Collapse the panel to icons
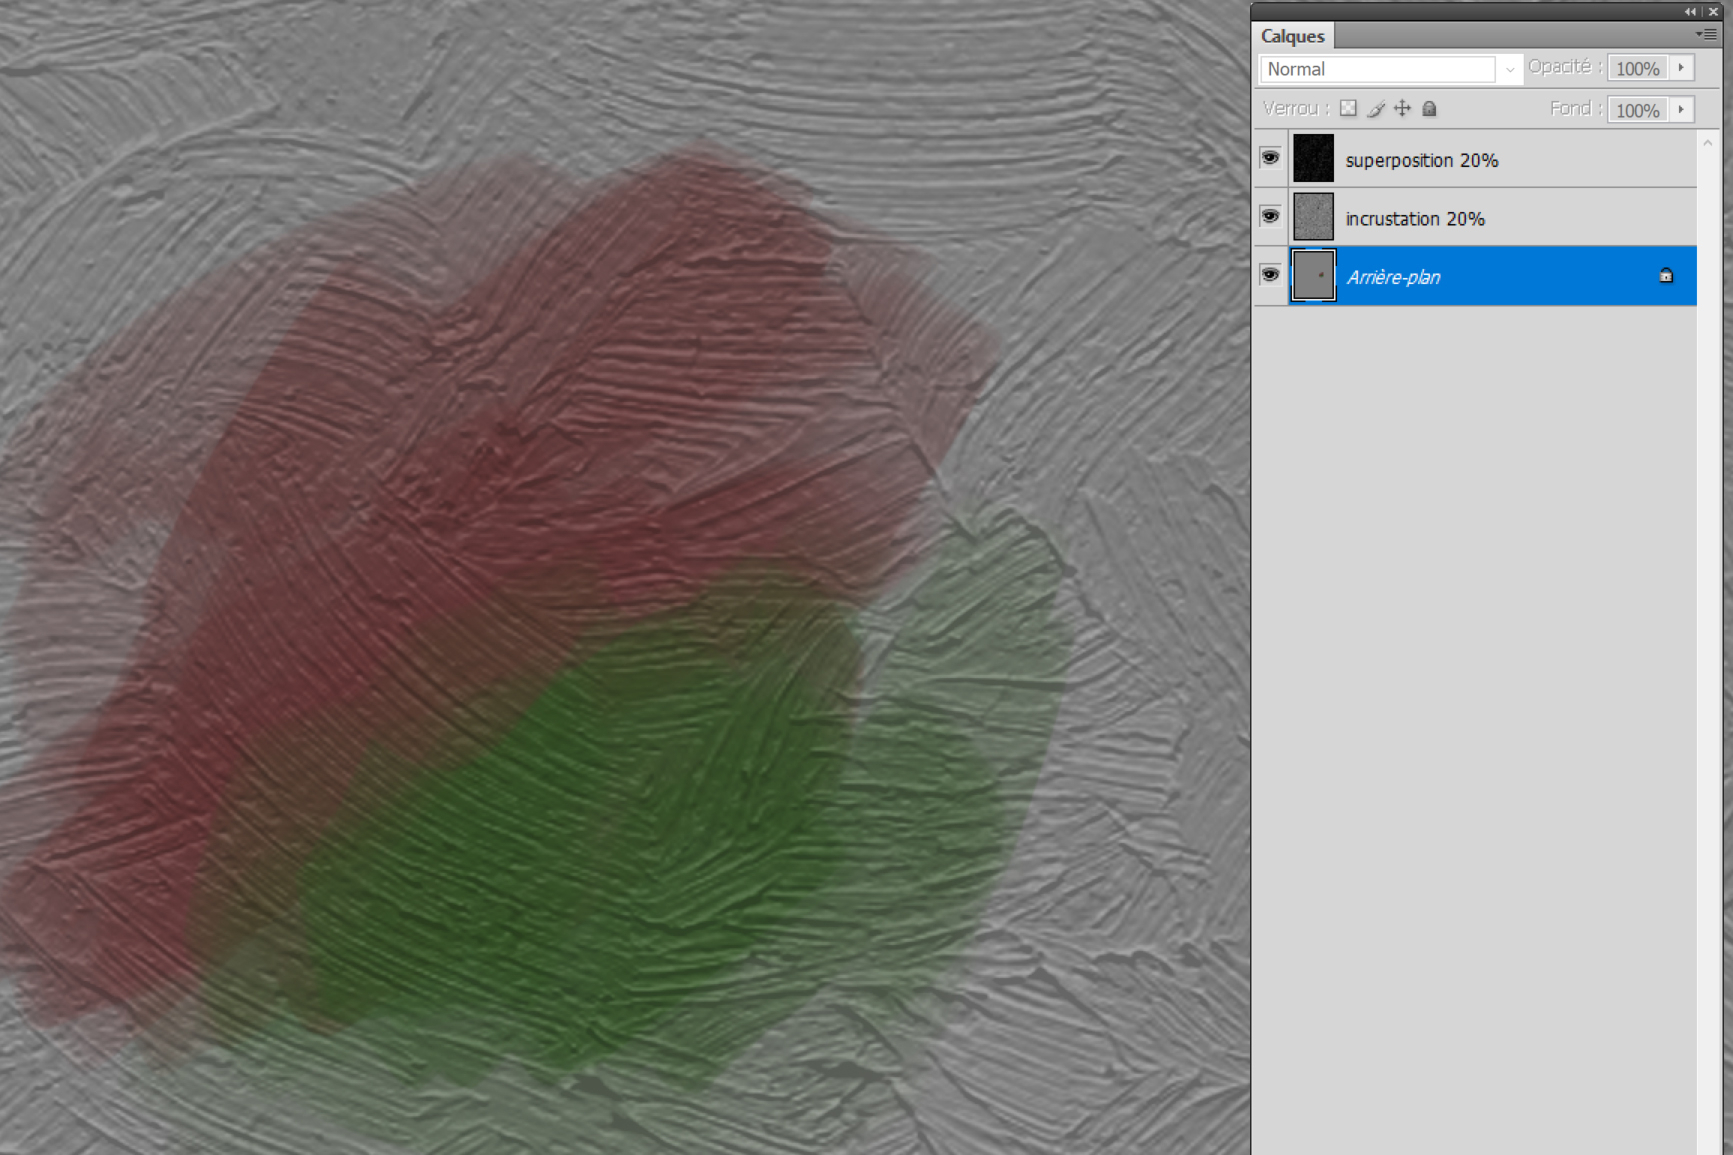The width and height of the screenshot is (1733, 1155). click(1689, 11)
